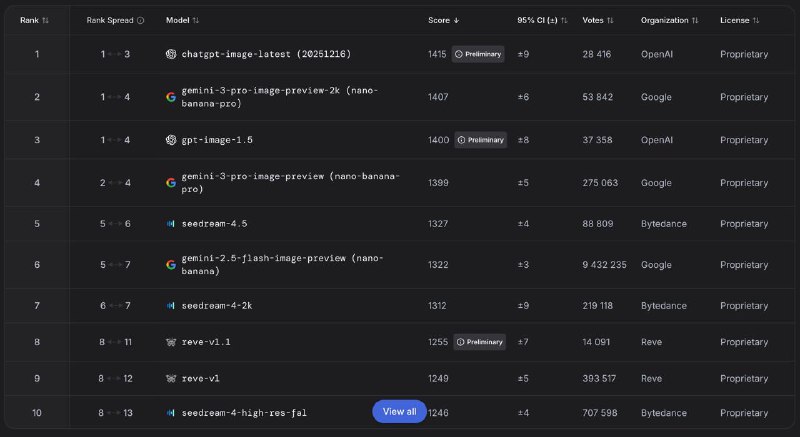The width and height of the screenshot is (800, 437).
Task: Open seedream-4-2k model entry
Action: coord(217,305)
